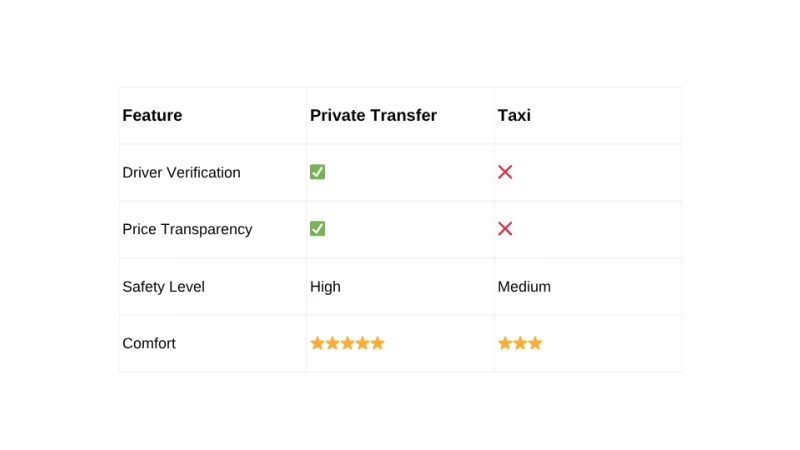Click the red X in the Driver Verification row
The height and width of the screenshot is (450, 800).
point(505,172)
